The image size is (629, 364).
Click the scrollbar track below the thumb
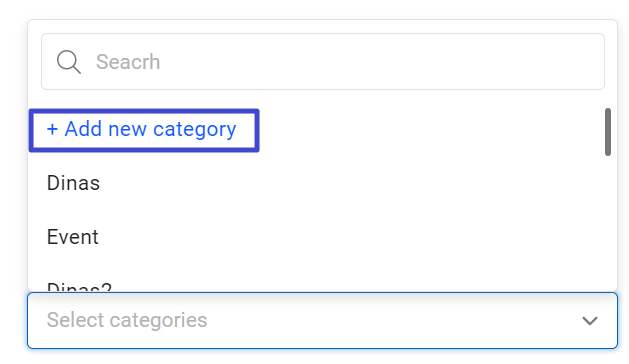608,223
